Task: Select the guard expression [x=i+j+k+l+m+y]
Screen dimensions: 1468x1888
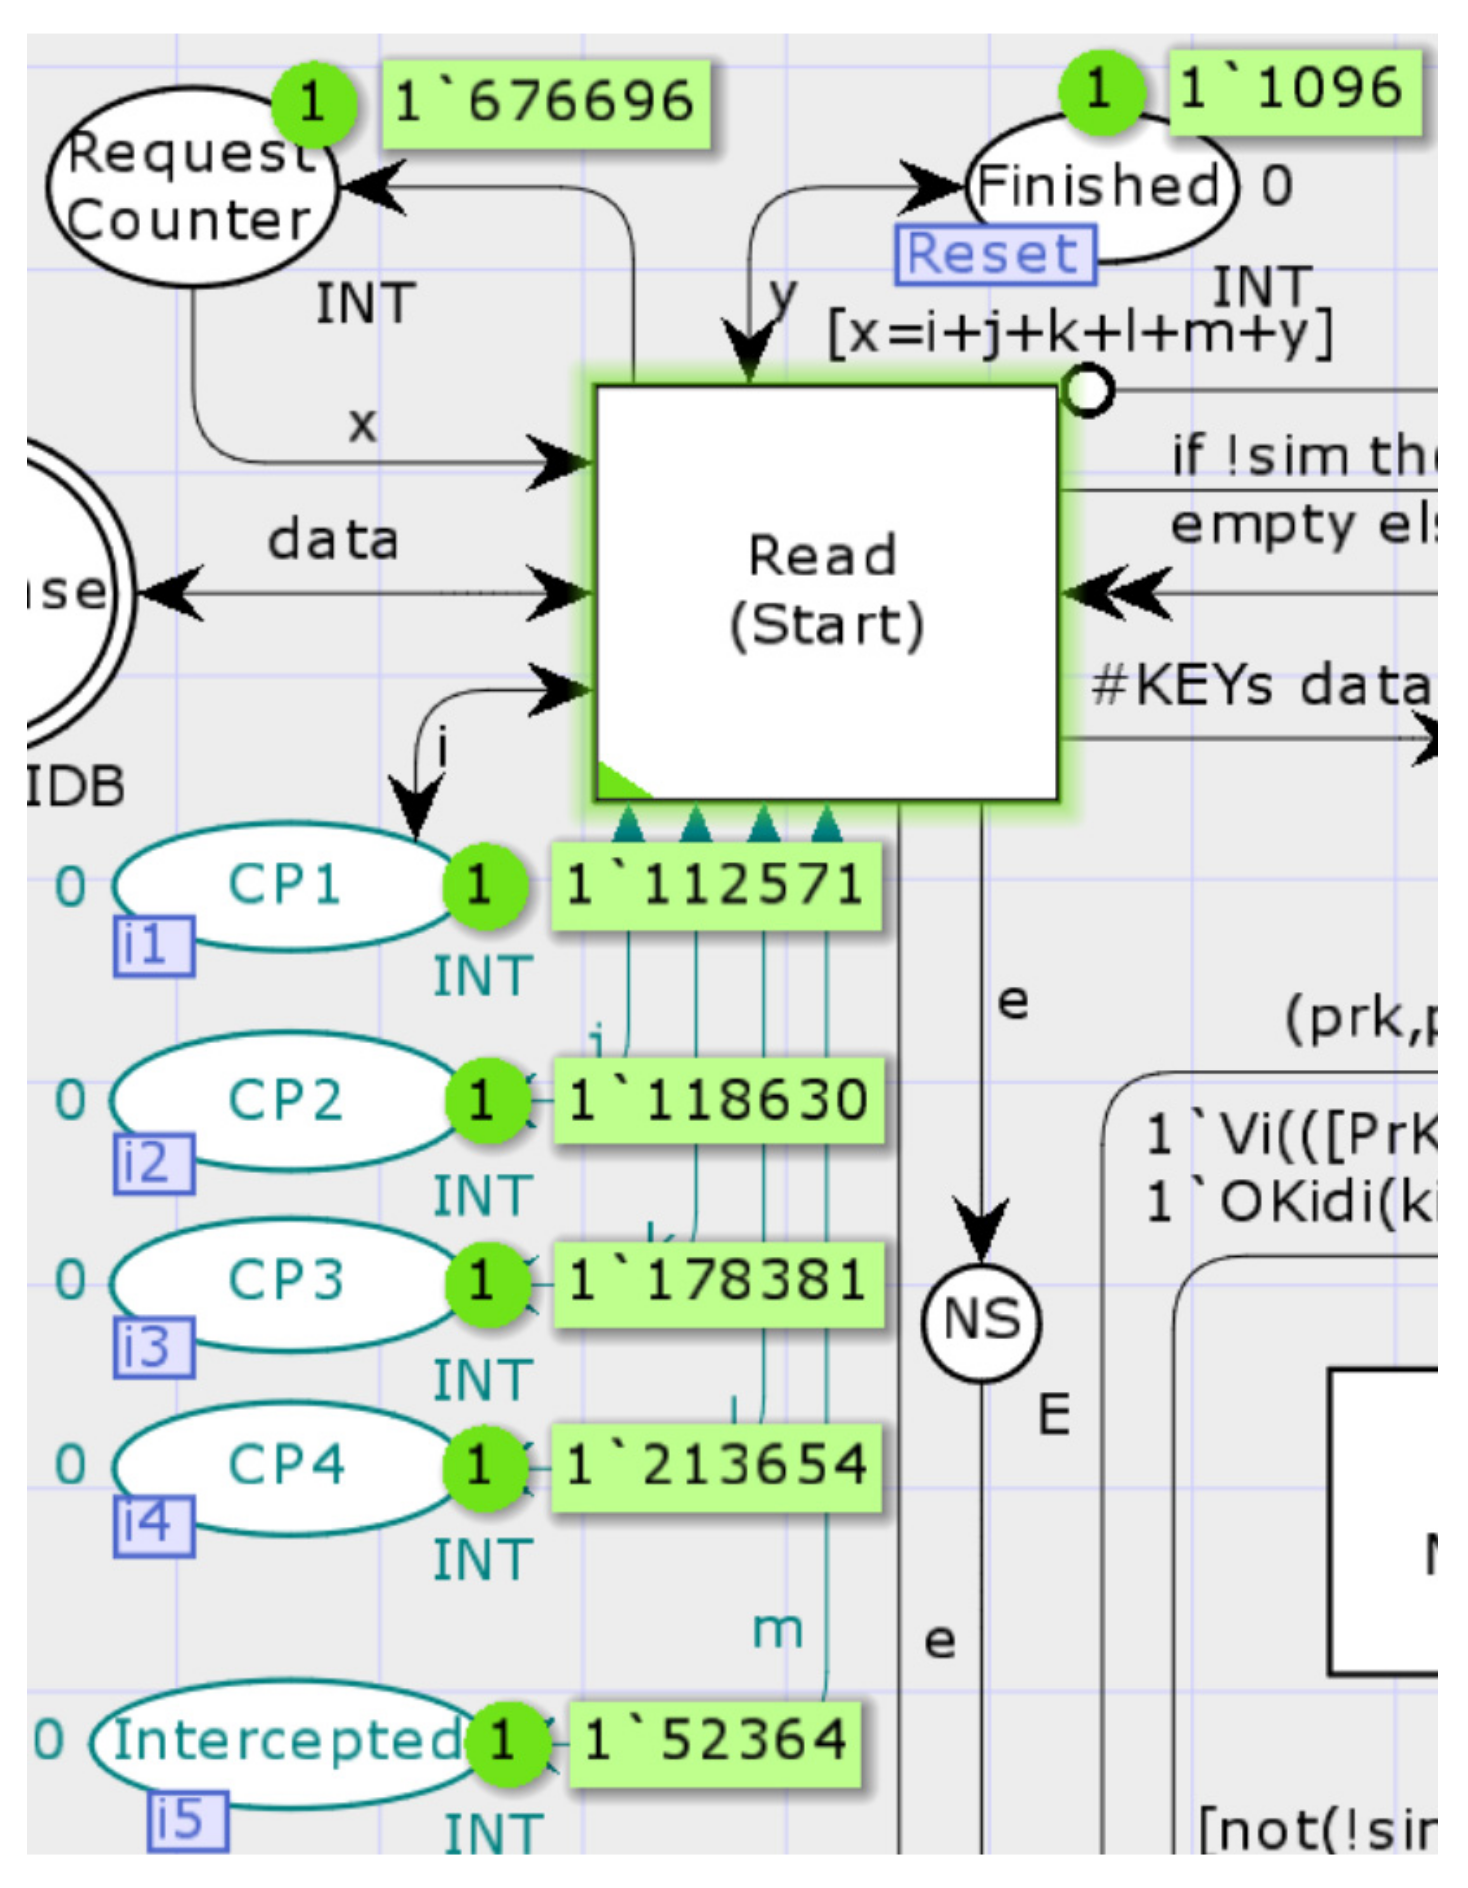Action: pos(1080,332)
